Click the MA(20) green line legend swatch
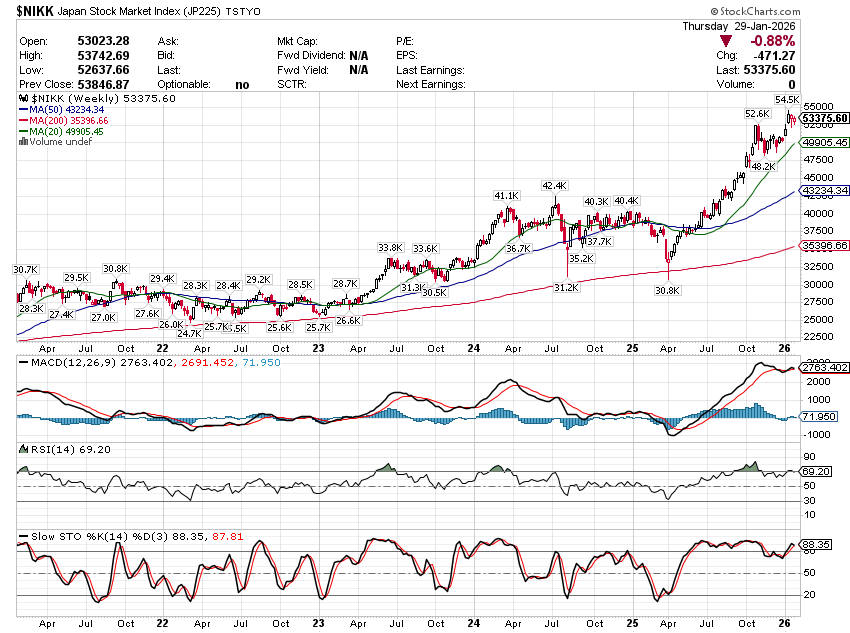850x633 pixels. click(23, 131)
